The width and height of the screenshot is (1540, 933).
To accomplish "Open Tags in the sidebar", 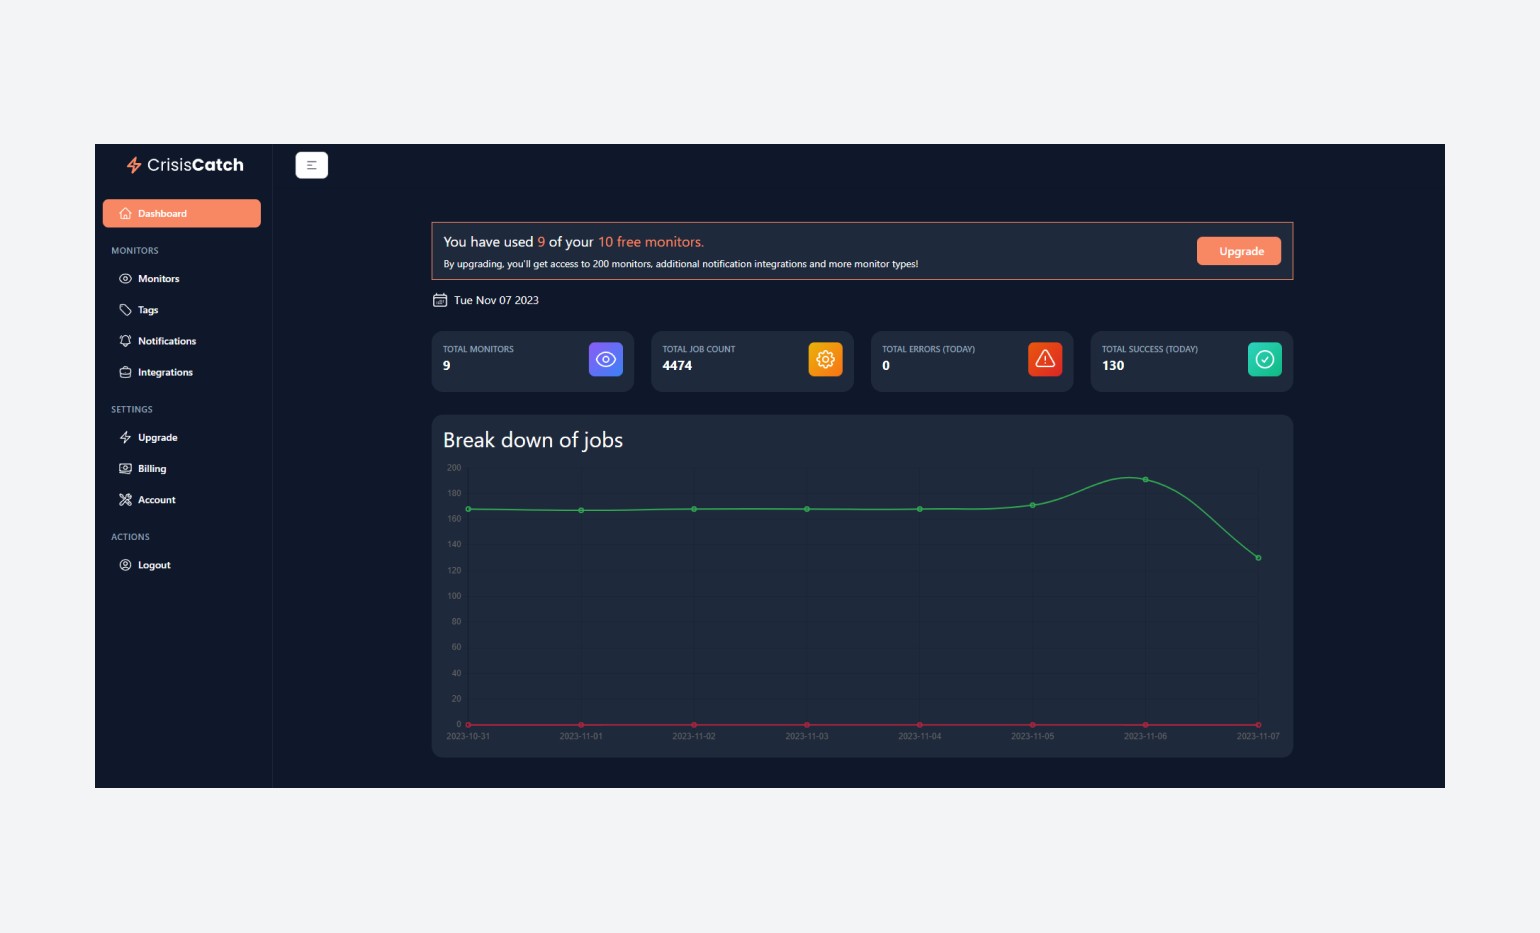I will click(148, 310).
